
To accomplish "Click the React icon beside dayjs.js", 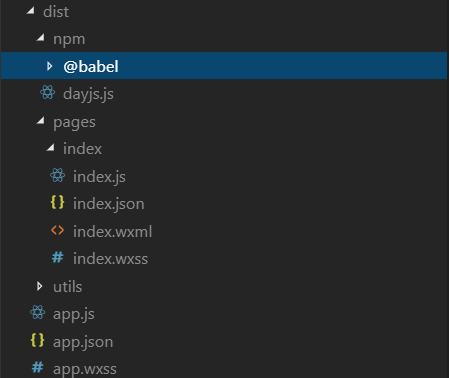I will 48,92.
